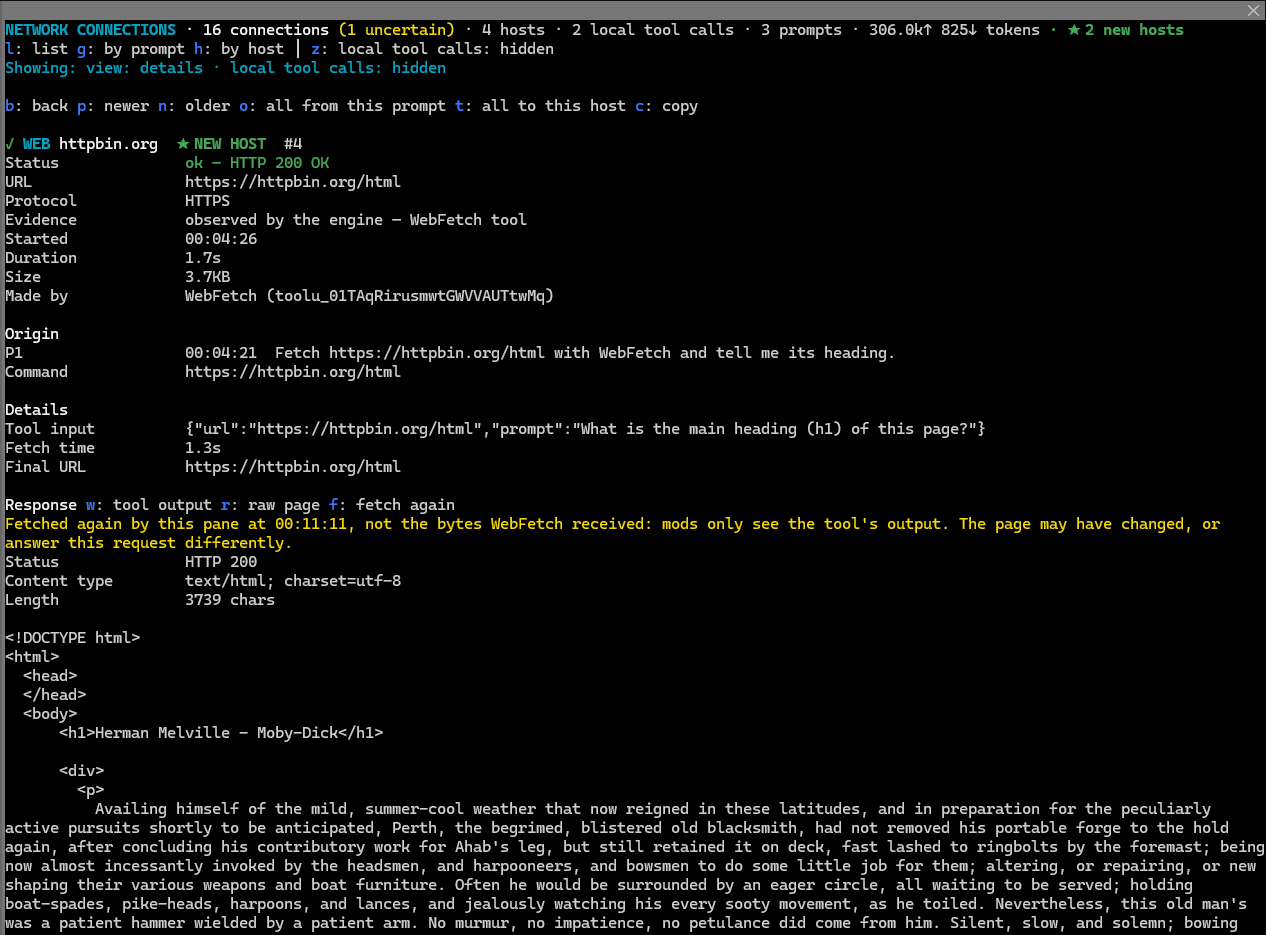The width and height of the screenshot is (1266, 935).
Task: Click the 'NETWORK CONNECTIONS' title
Action: tap(90, 29)
